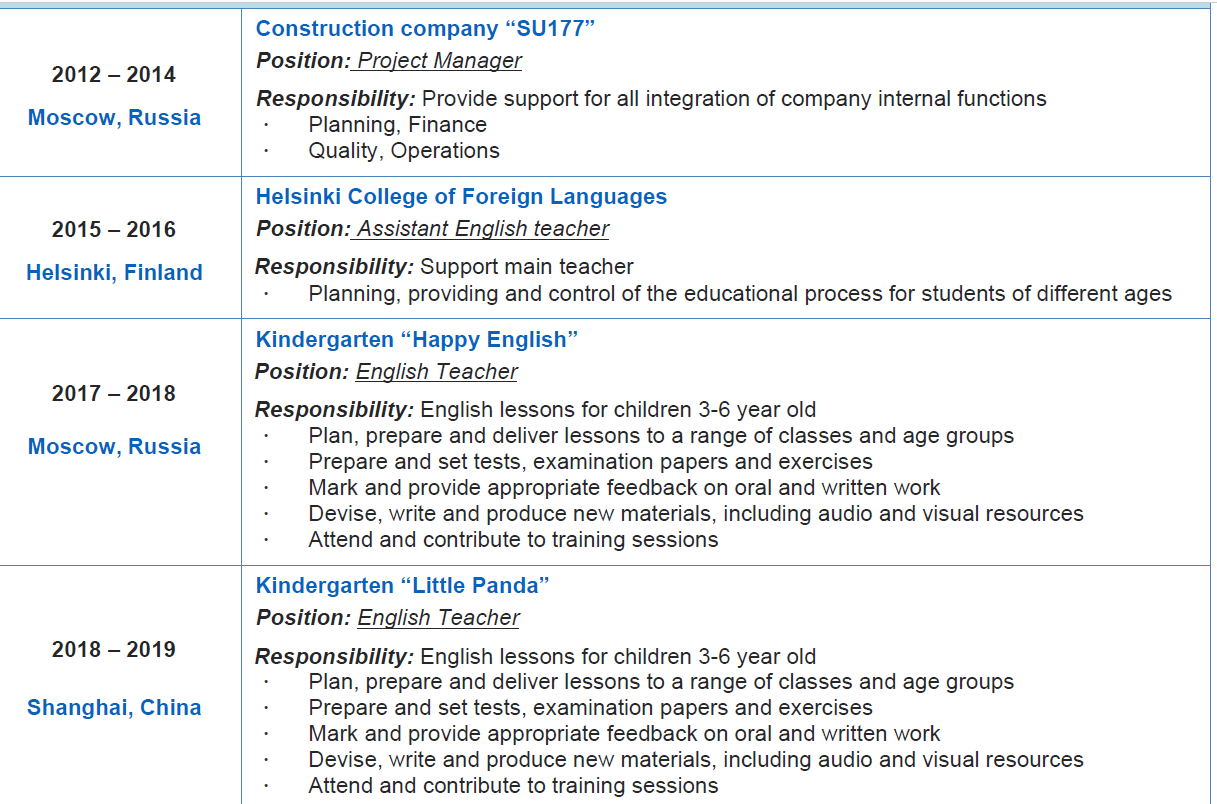The height and width of the screenshot is (804, 1217).
Task: Click English Teacher under Little Panda
Action: click(438, 618)
